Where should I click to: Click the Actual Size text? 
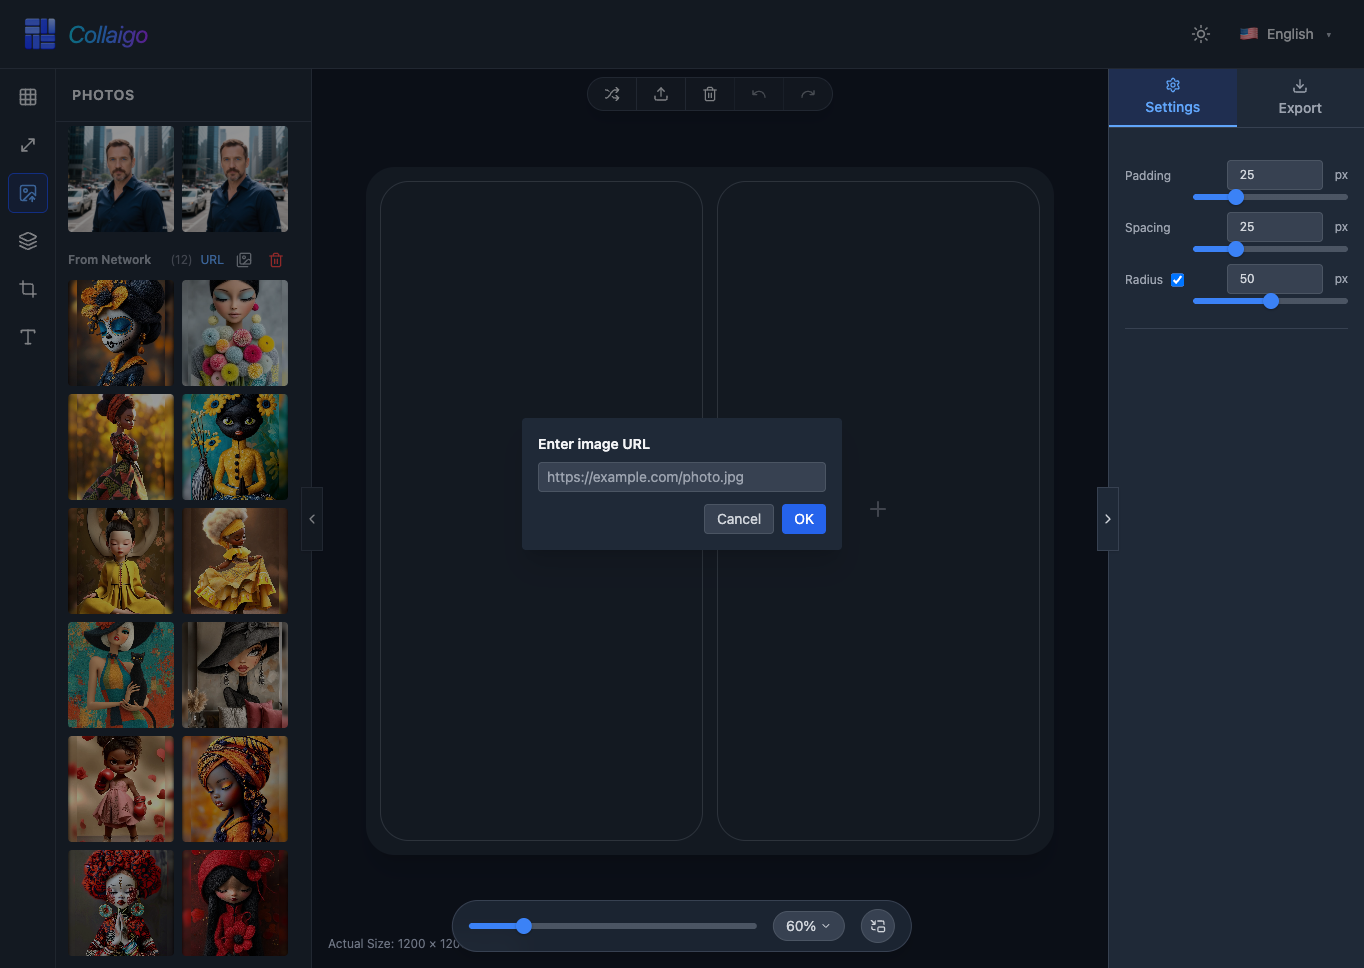point(394,944)
